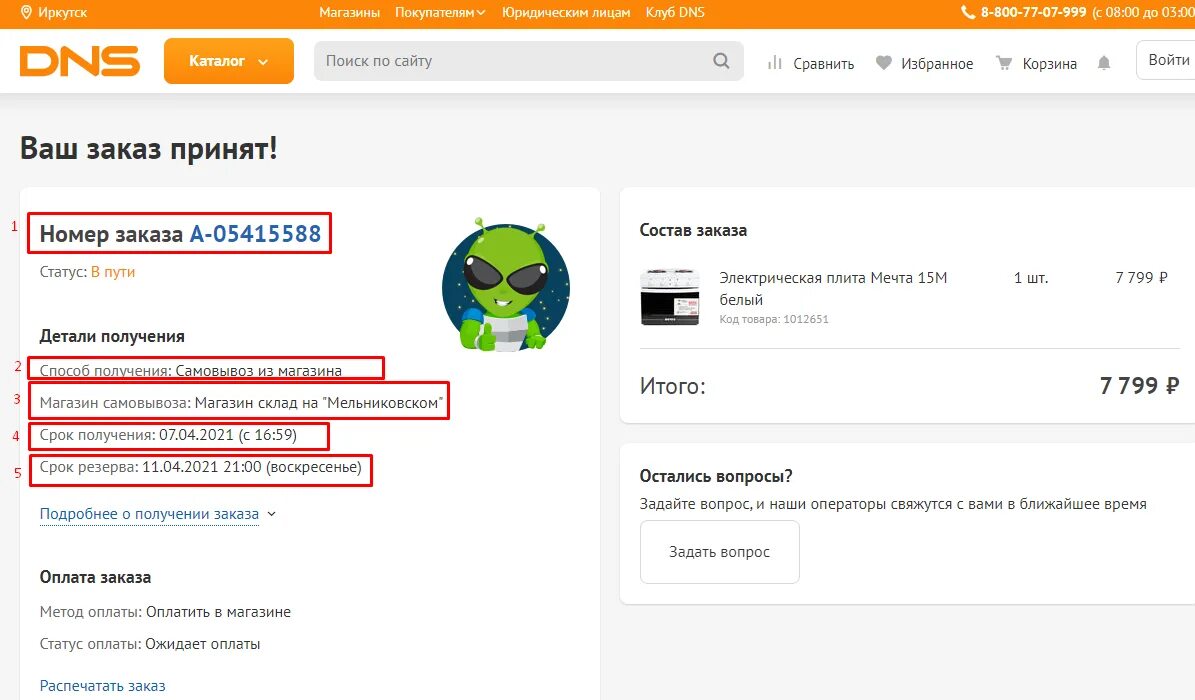Click the Войти button
1195x700 pixels.
coord(1166,60)
